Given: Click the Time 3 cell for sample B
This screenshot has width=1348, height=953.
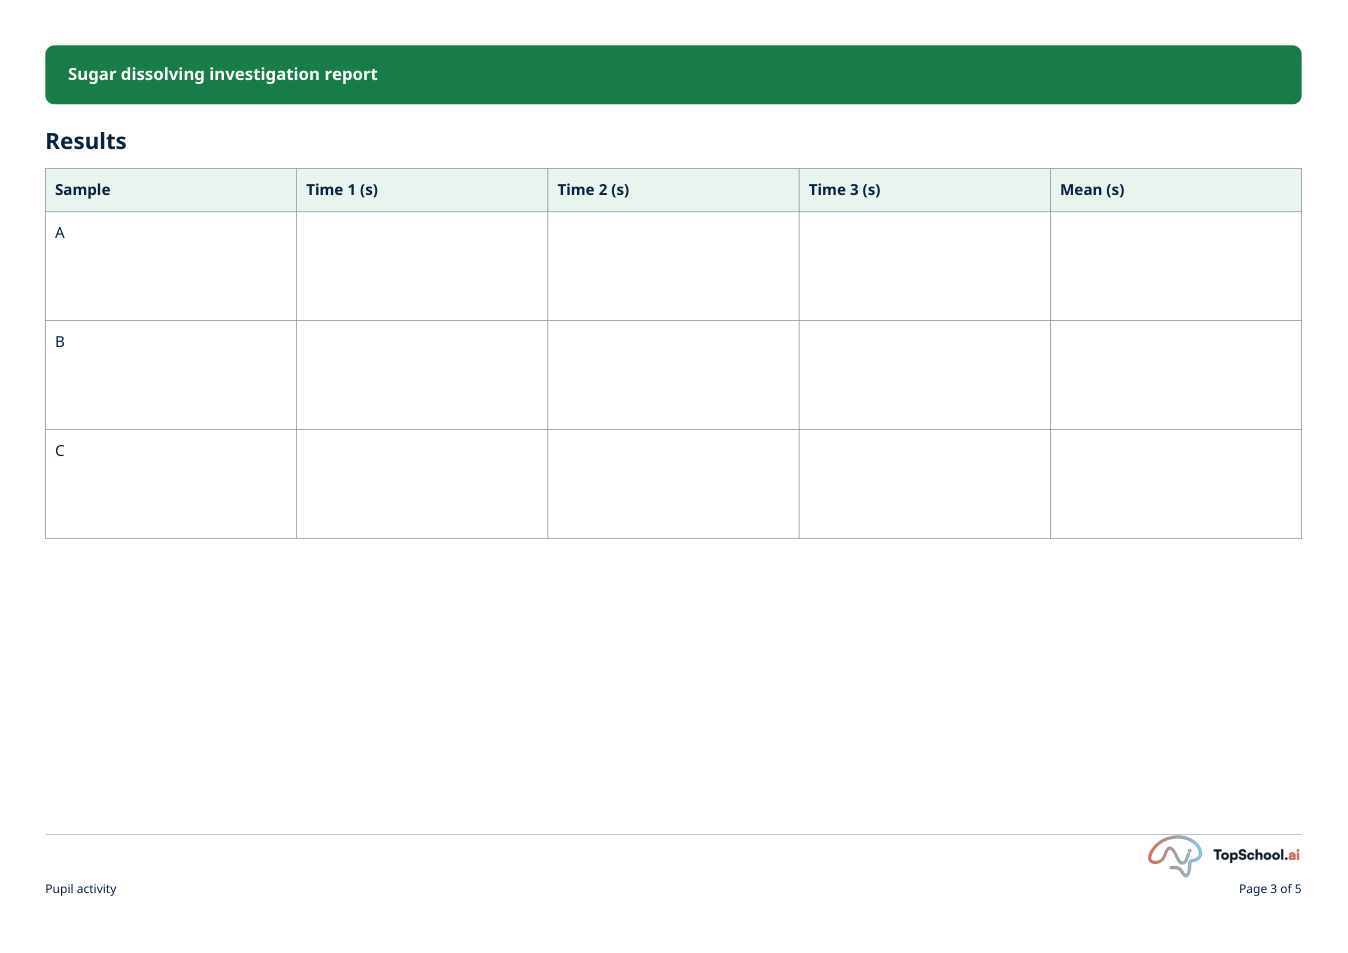Looking at the screenshot, I should coord(925,375).
